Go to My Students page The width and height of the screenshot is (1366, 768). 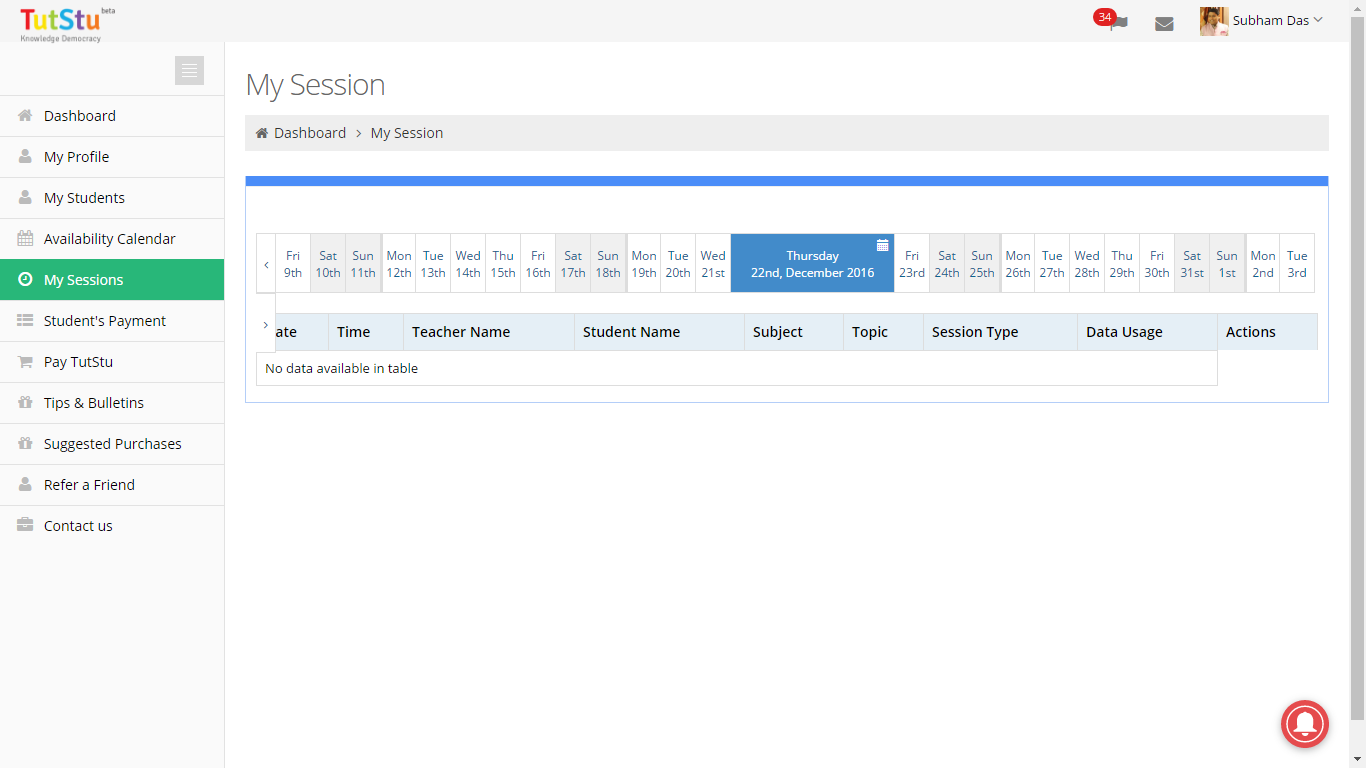point(112,198)
